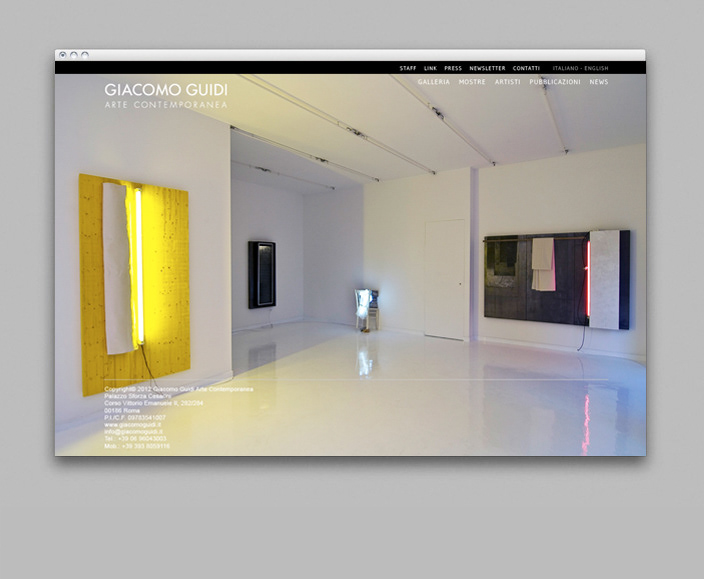
Task: Click the browser window close button
Action: click(62, 55)
